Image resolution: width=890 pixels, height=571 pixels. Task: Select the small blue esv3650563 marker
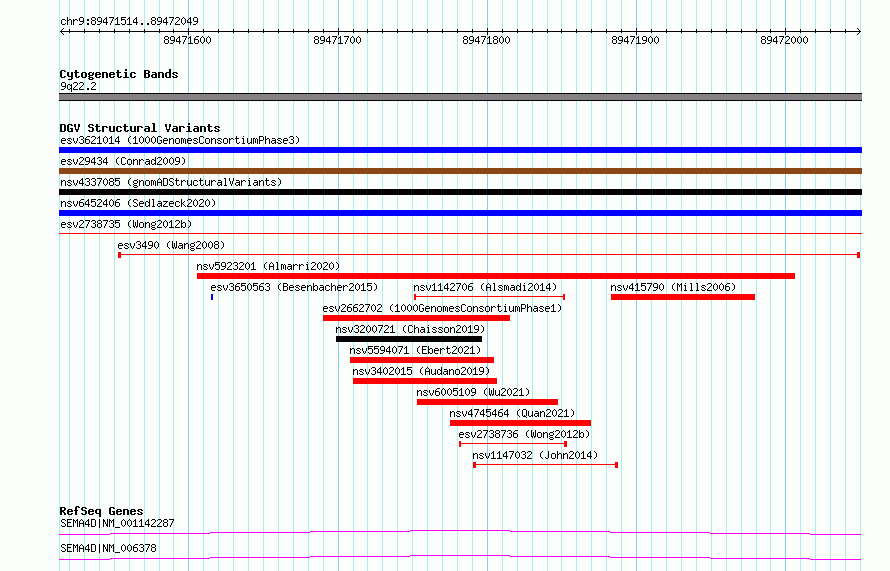click(212, 297)
